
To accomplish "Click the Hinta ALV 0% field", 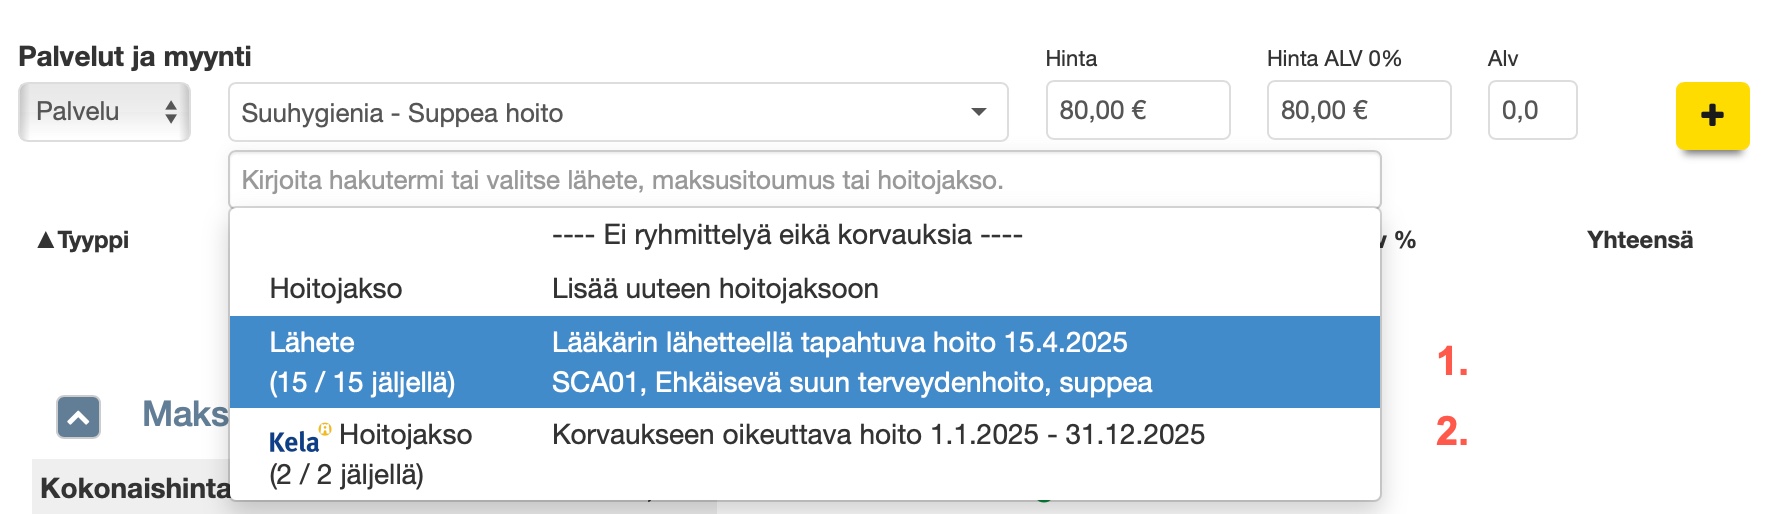I will click(1358, 110).
